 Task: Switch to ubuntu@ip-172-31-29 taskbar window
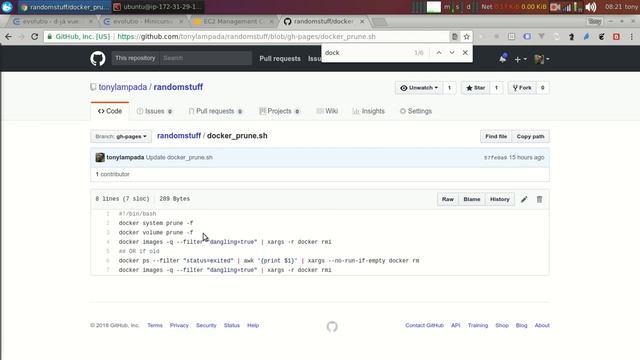click(158, 7)
